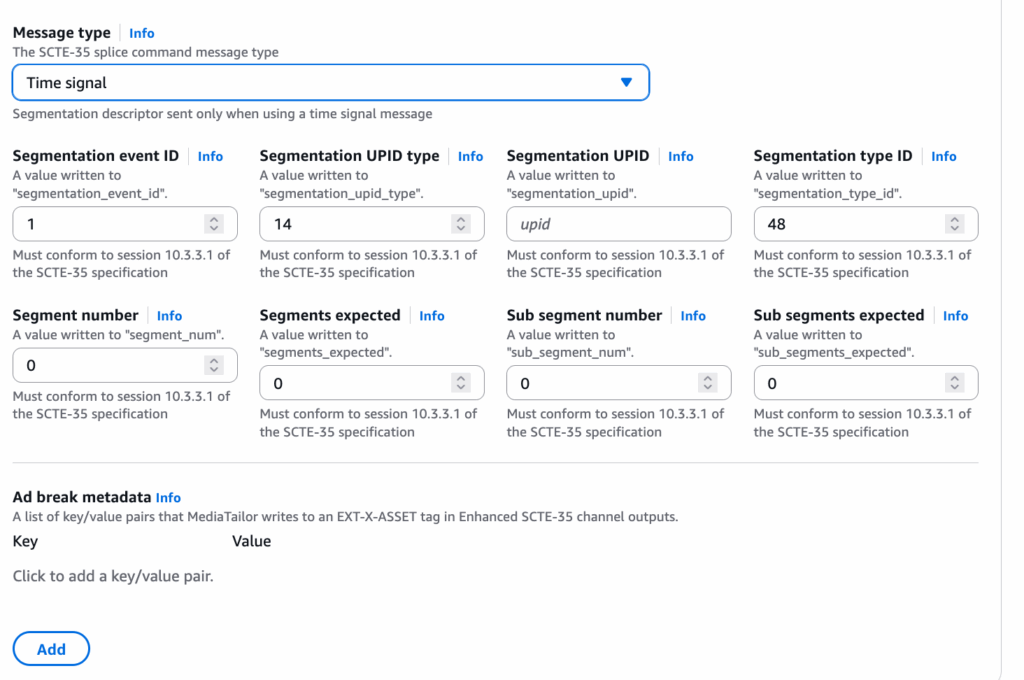Open Info for Sub segments expected
This screenshot has height=680, width=1024.
coord(955,315)
